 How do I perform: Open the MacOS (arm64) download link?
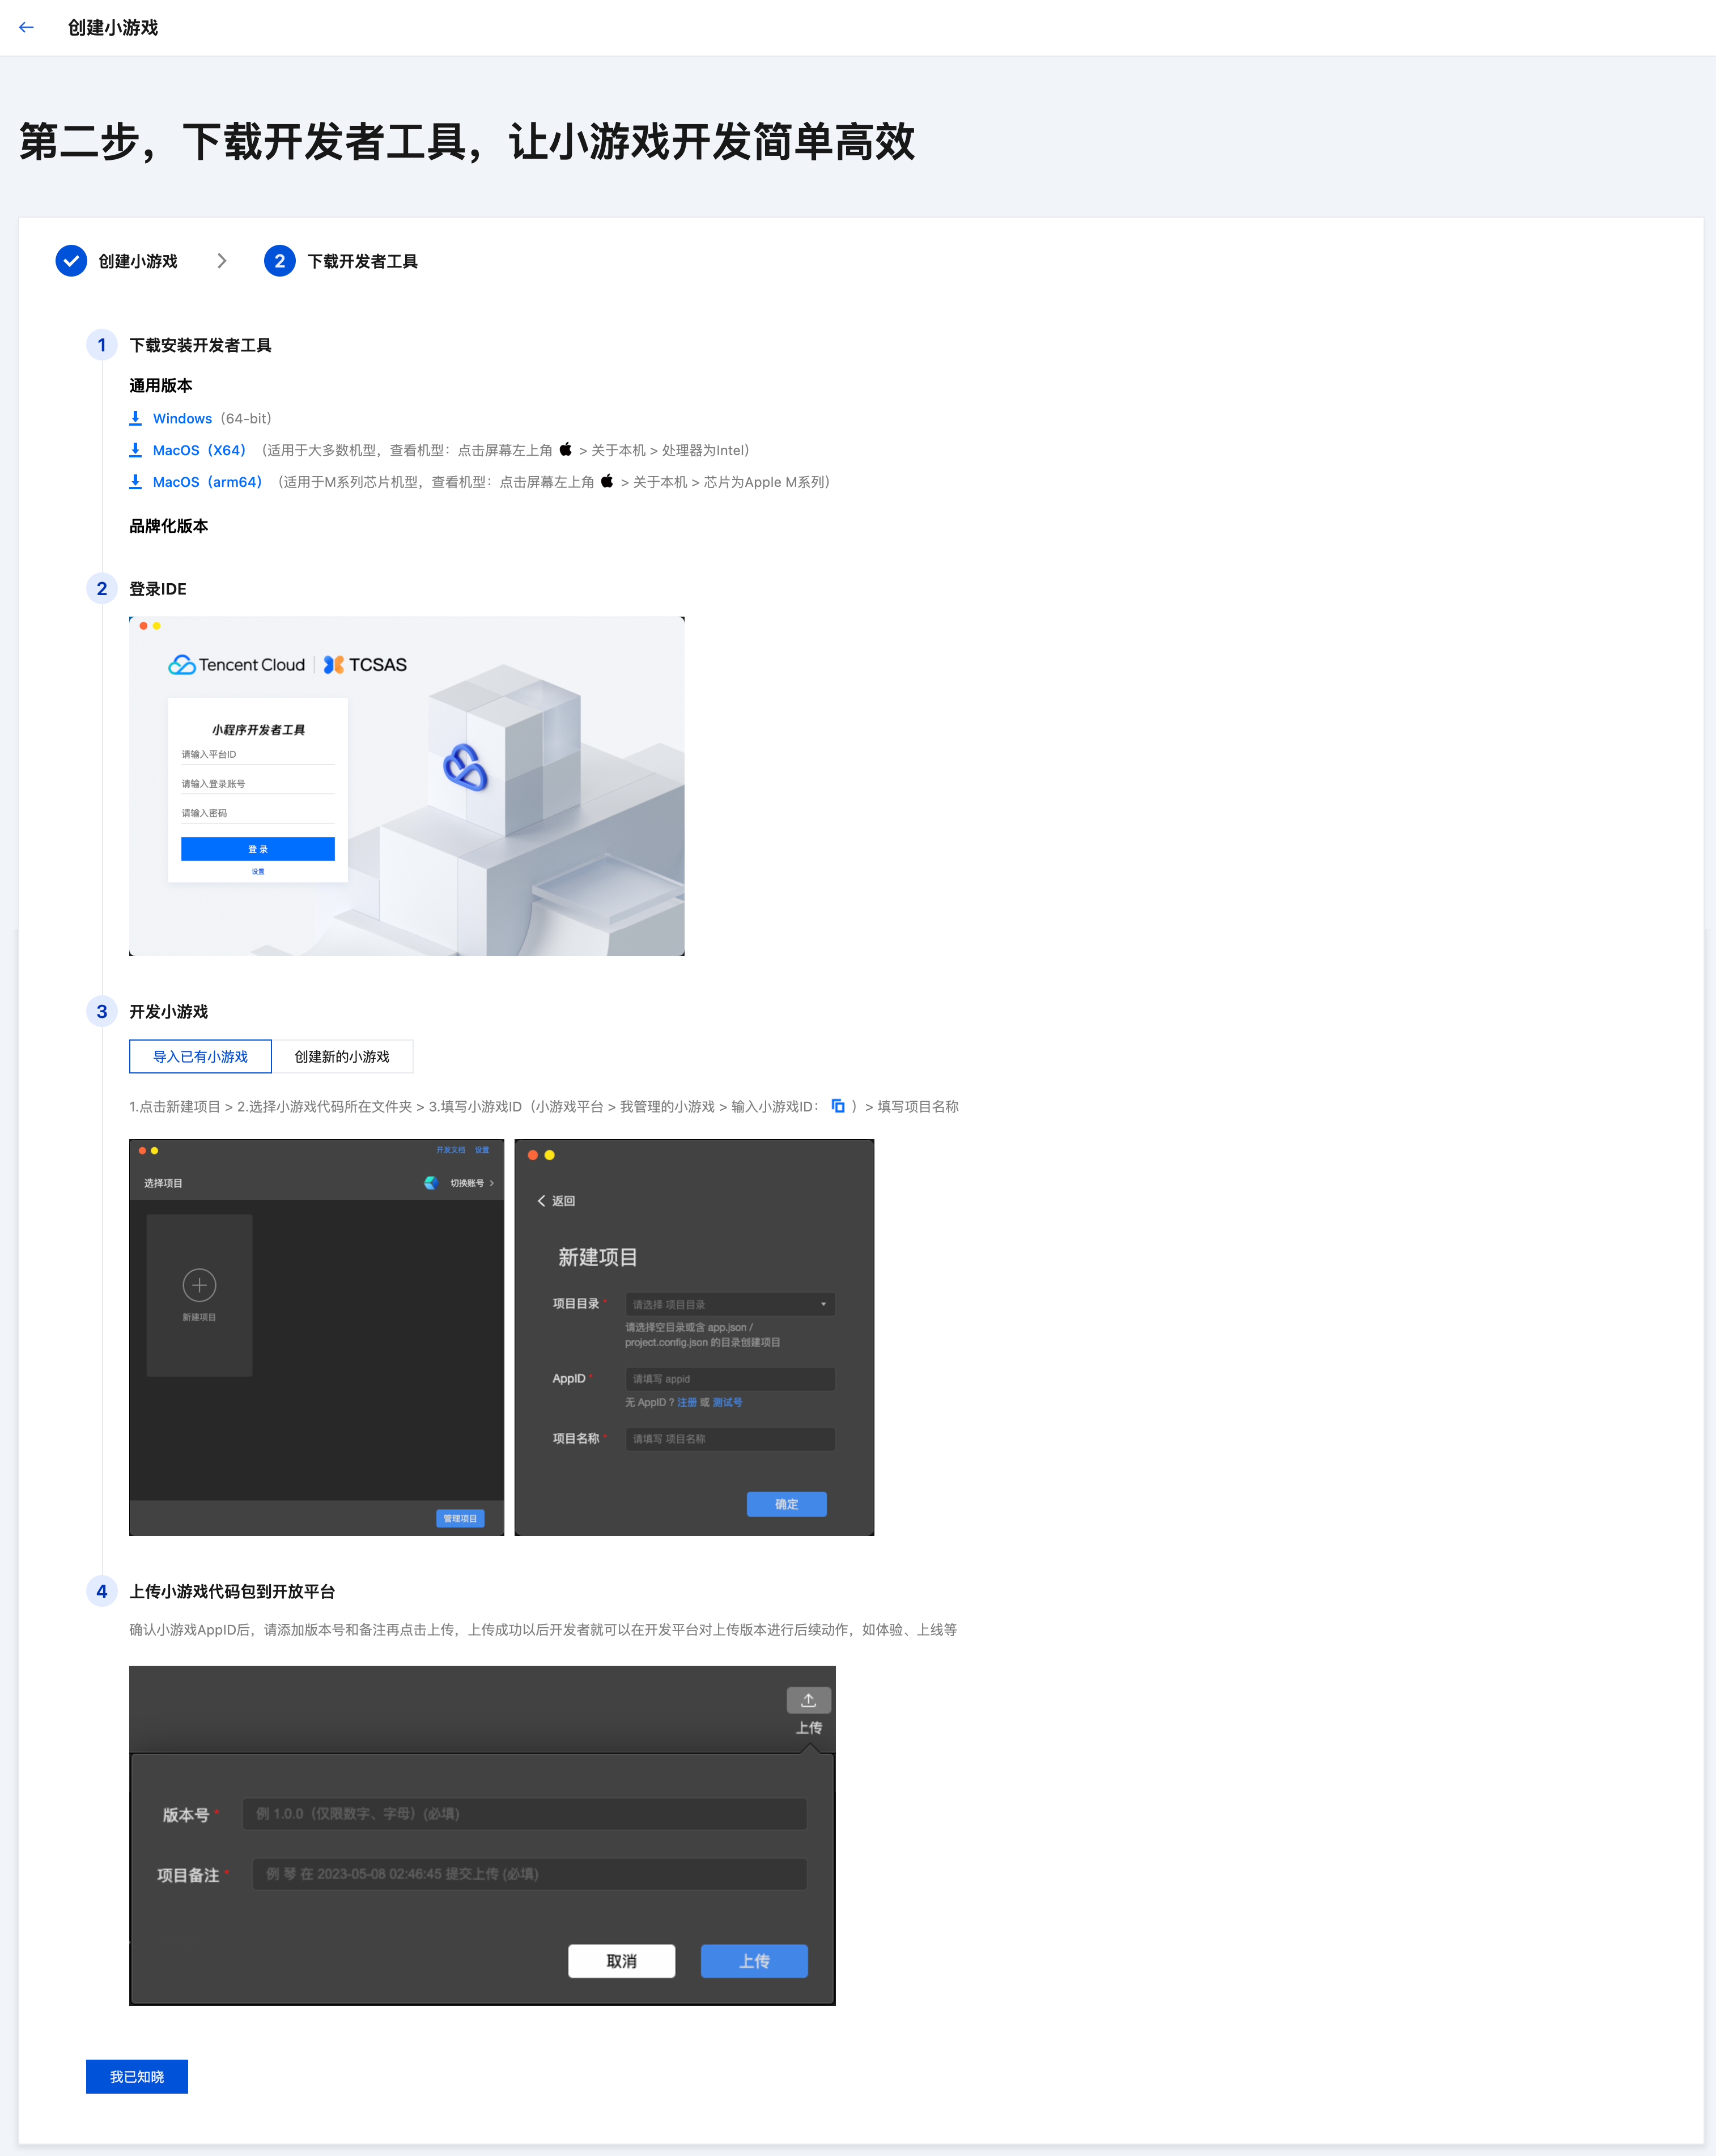[207, 482]
